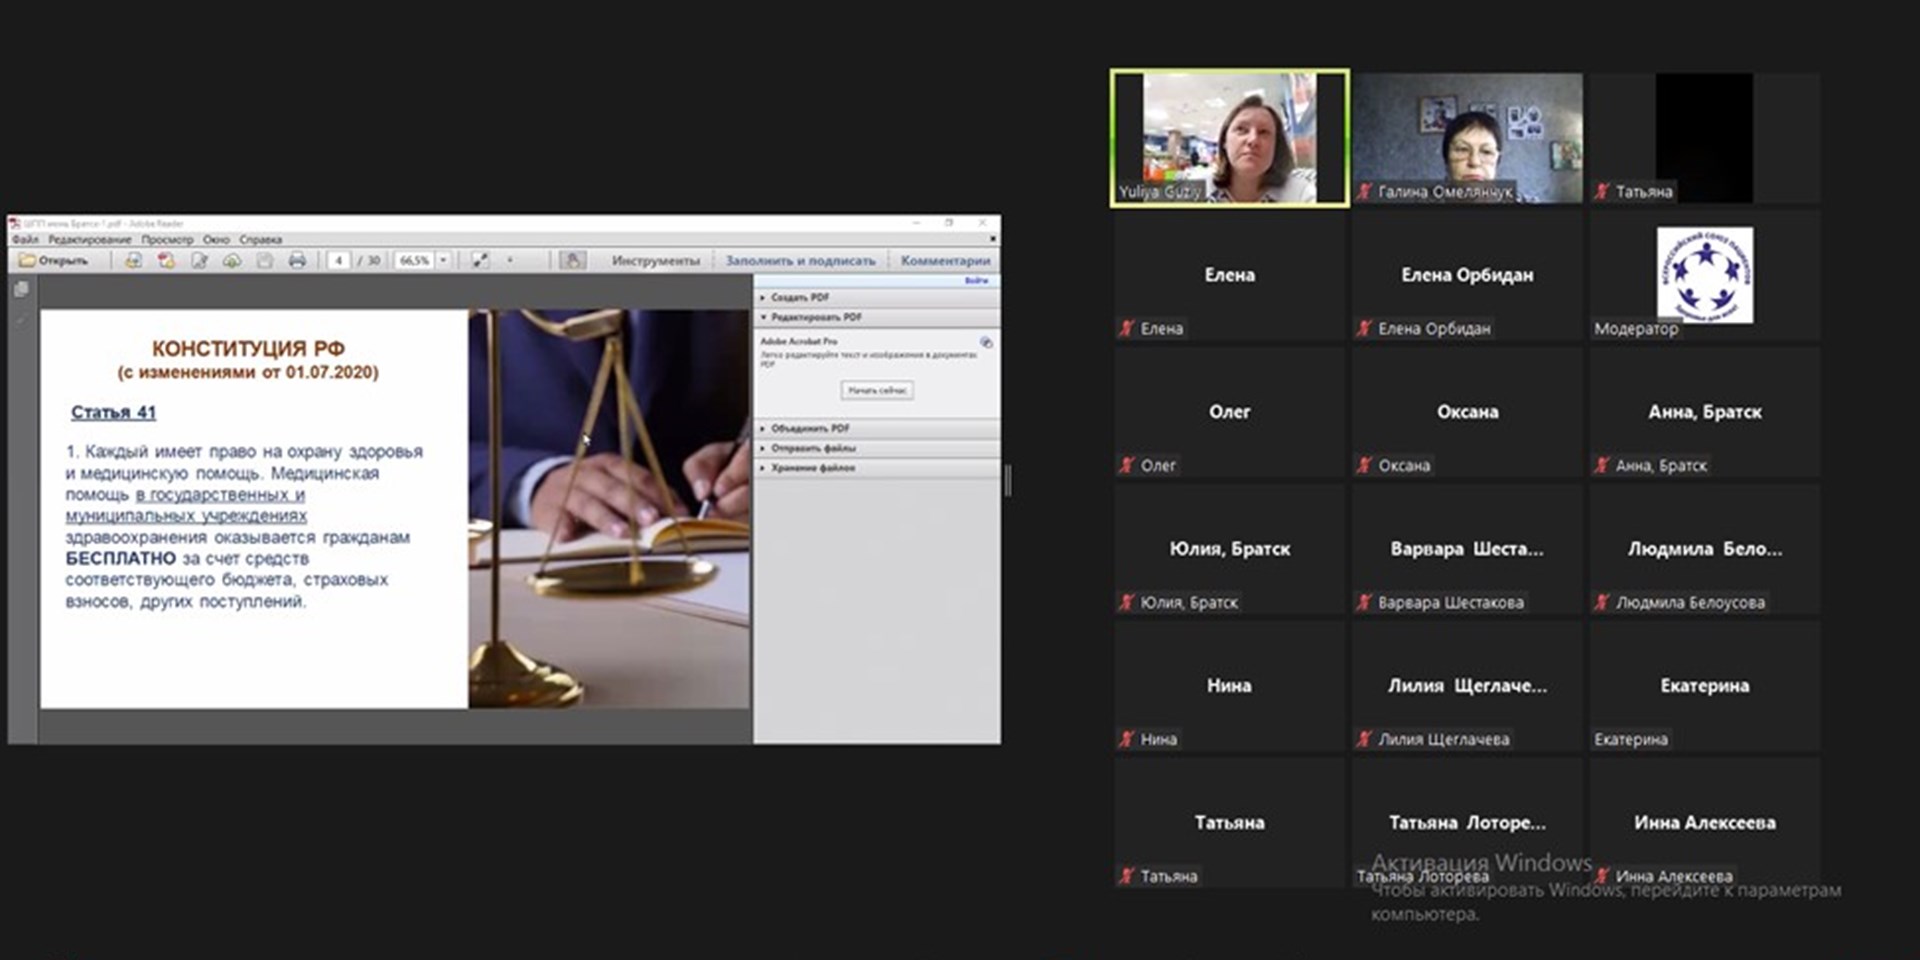Open the page thumbnails sidebar icon

(x=22, y=289)
